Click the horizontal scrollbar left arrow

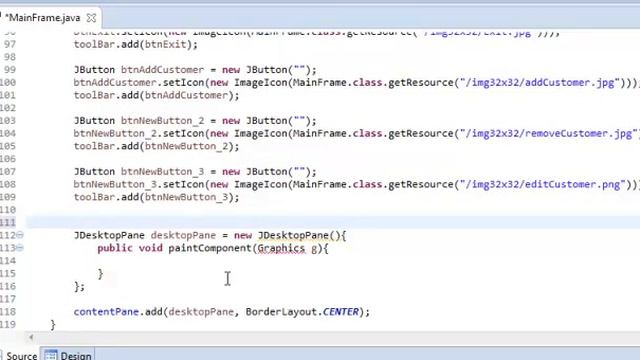[31, 337]
